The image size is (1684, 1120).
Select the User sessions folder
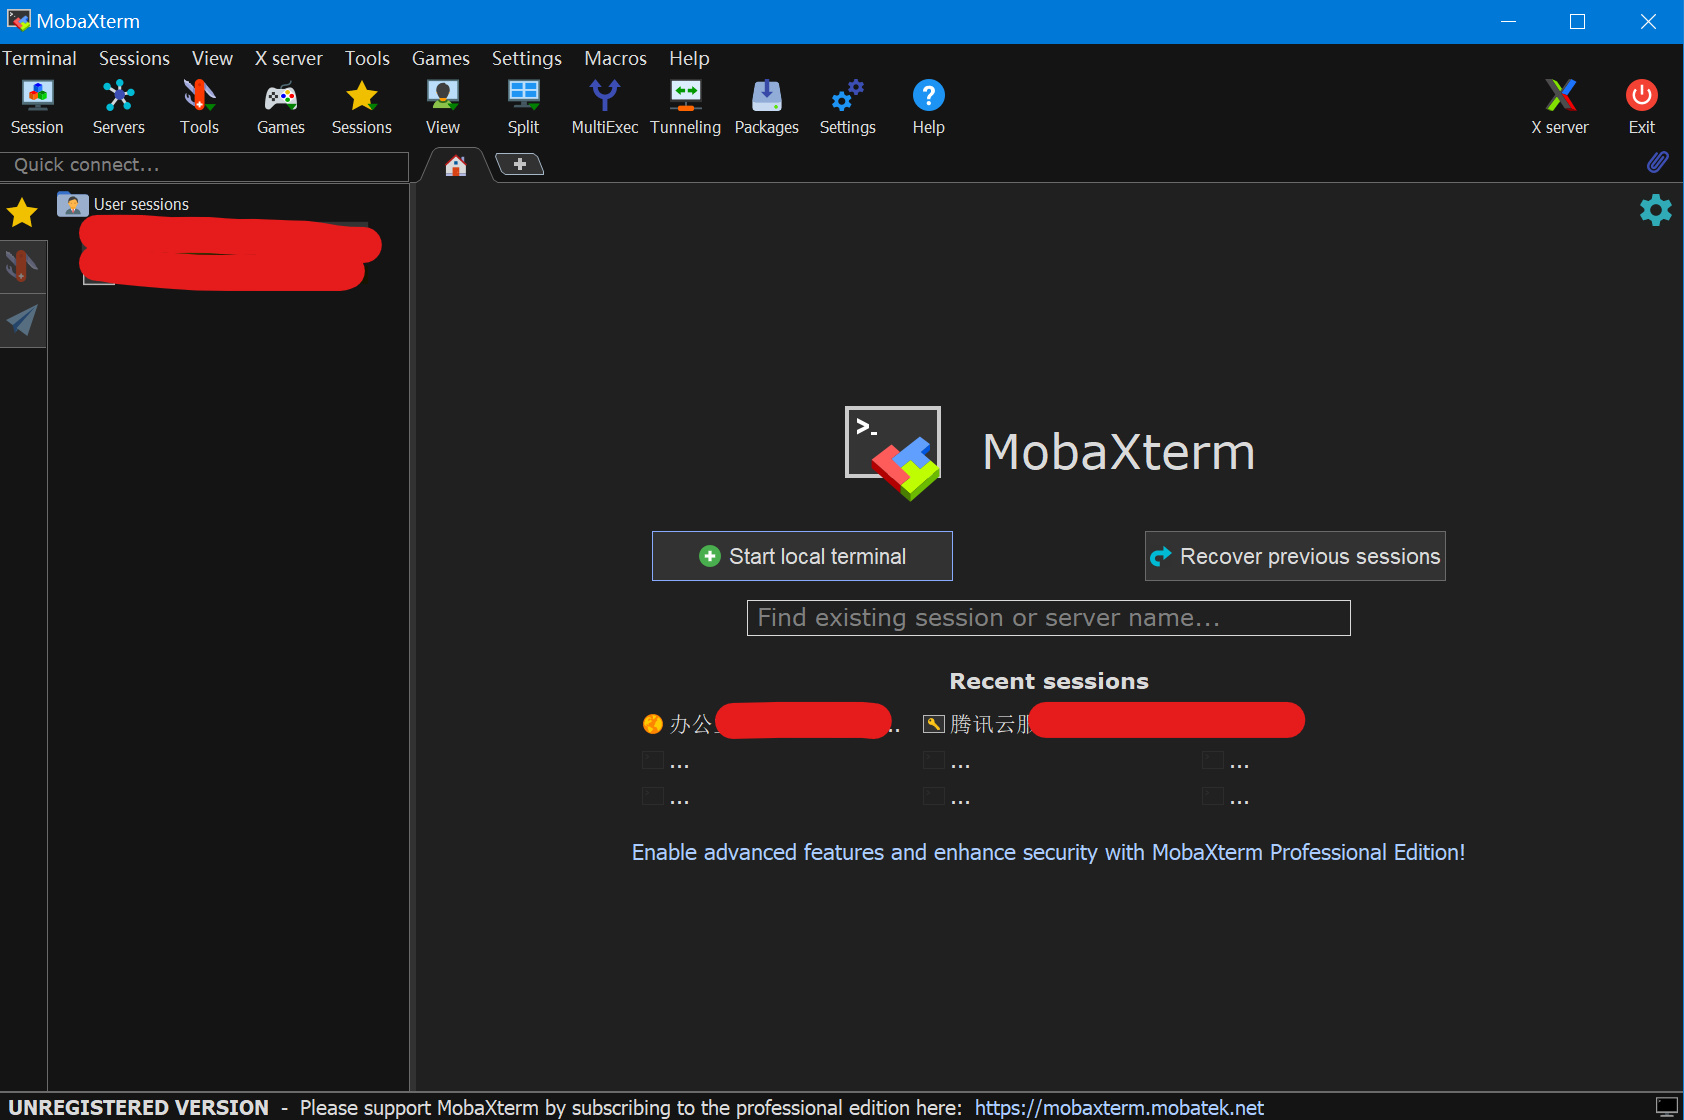[x=124, y=204]
